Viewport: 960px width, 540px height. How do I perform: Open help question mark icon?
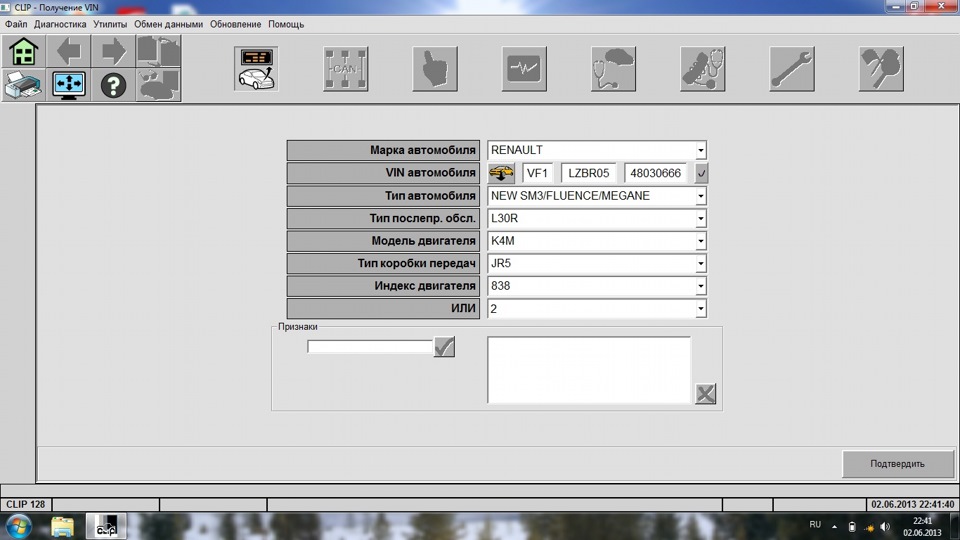(x=113, y=84)
